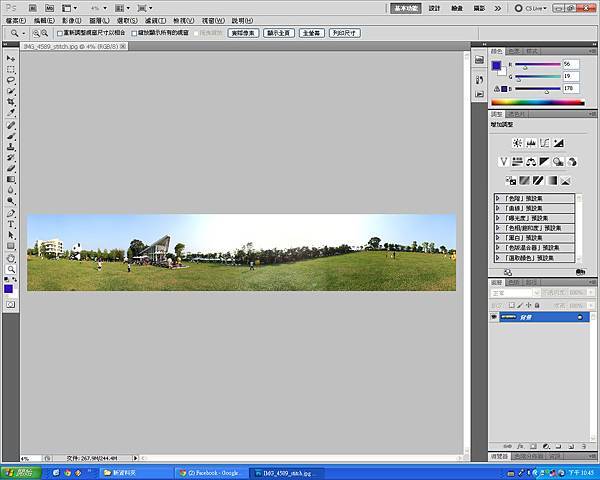This screenshot has width=600, height=480.
Task: Select the Horizontal Type tool
Action: pyautogui.click(x=11, y=224)
